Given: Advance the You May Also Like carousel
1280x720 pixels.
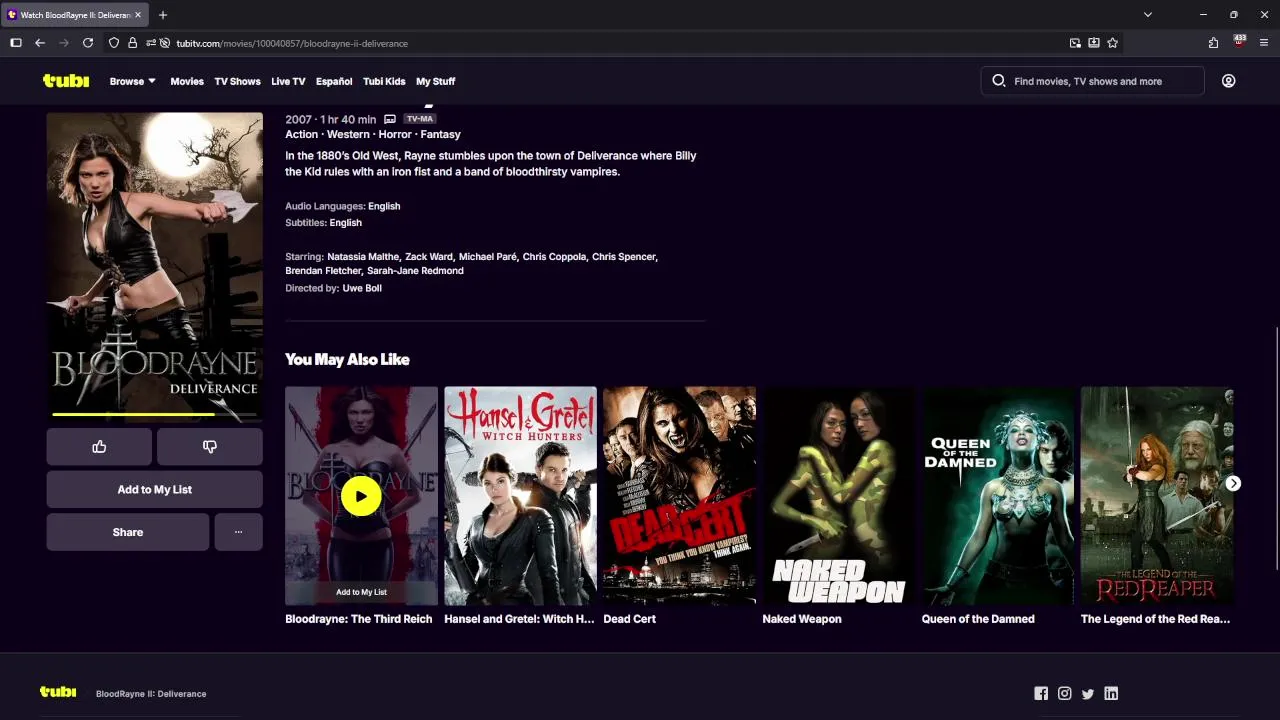Looking at the screenshot, I should point(1233,483).
